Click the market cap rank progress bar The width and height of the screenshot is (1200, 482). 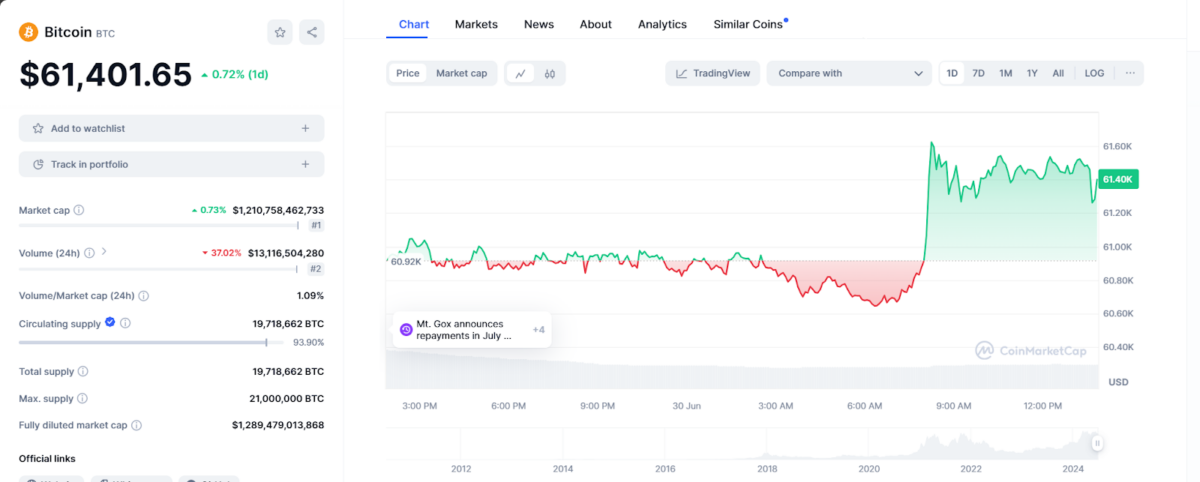[x=160, y=226]
